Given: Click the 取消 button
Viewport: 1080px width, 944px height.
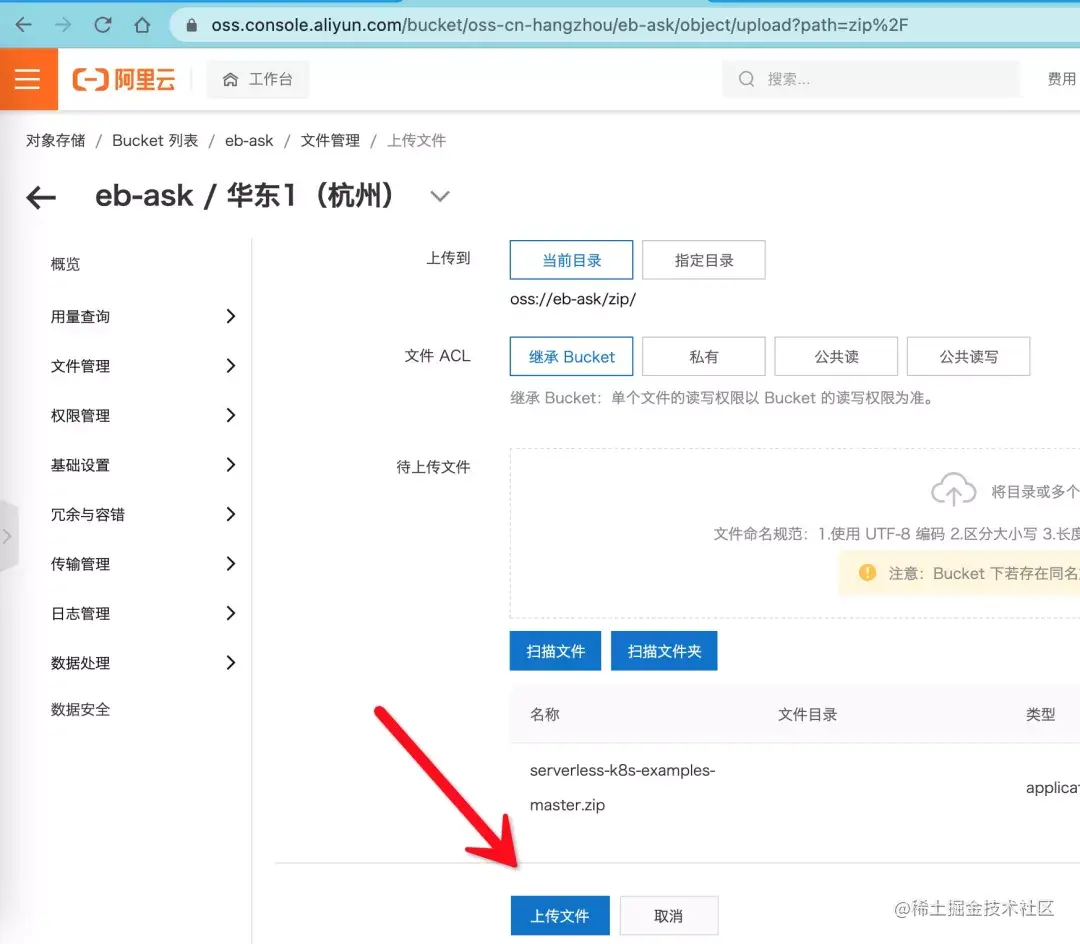Looking at the screenshot, I should tap(669, 916).
